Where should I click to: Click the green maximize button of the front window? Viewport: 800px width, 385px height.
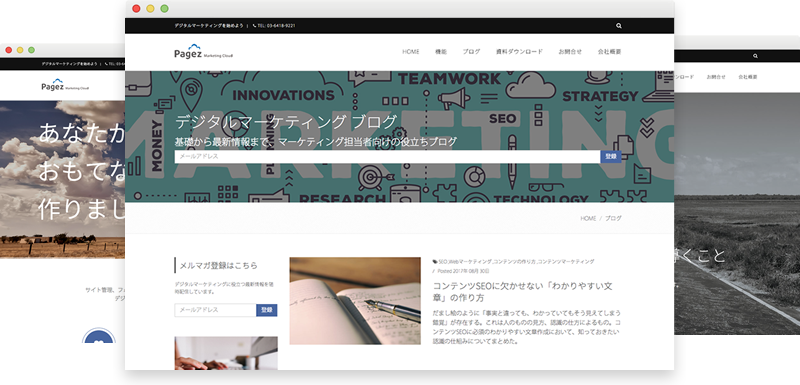(x=164, y=8)
